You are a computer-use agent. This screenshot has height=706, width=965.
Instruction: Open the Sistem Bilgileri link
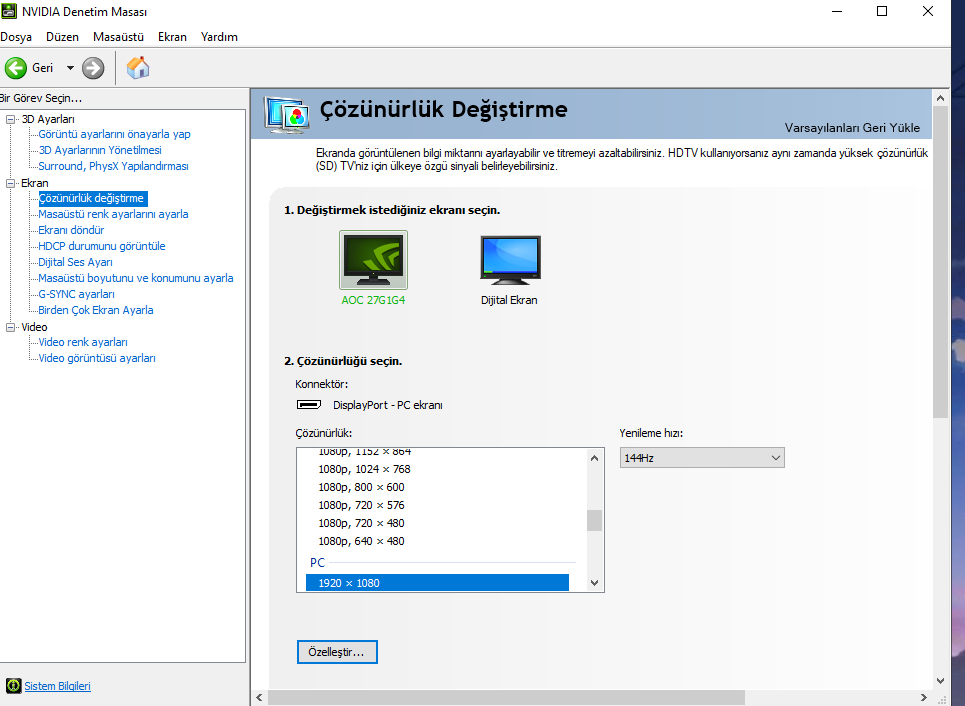[57, 686]
